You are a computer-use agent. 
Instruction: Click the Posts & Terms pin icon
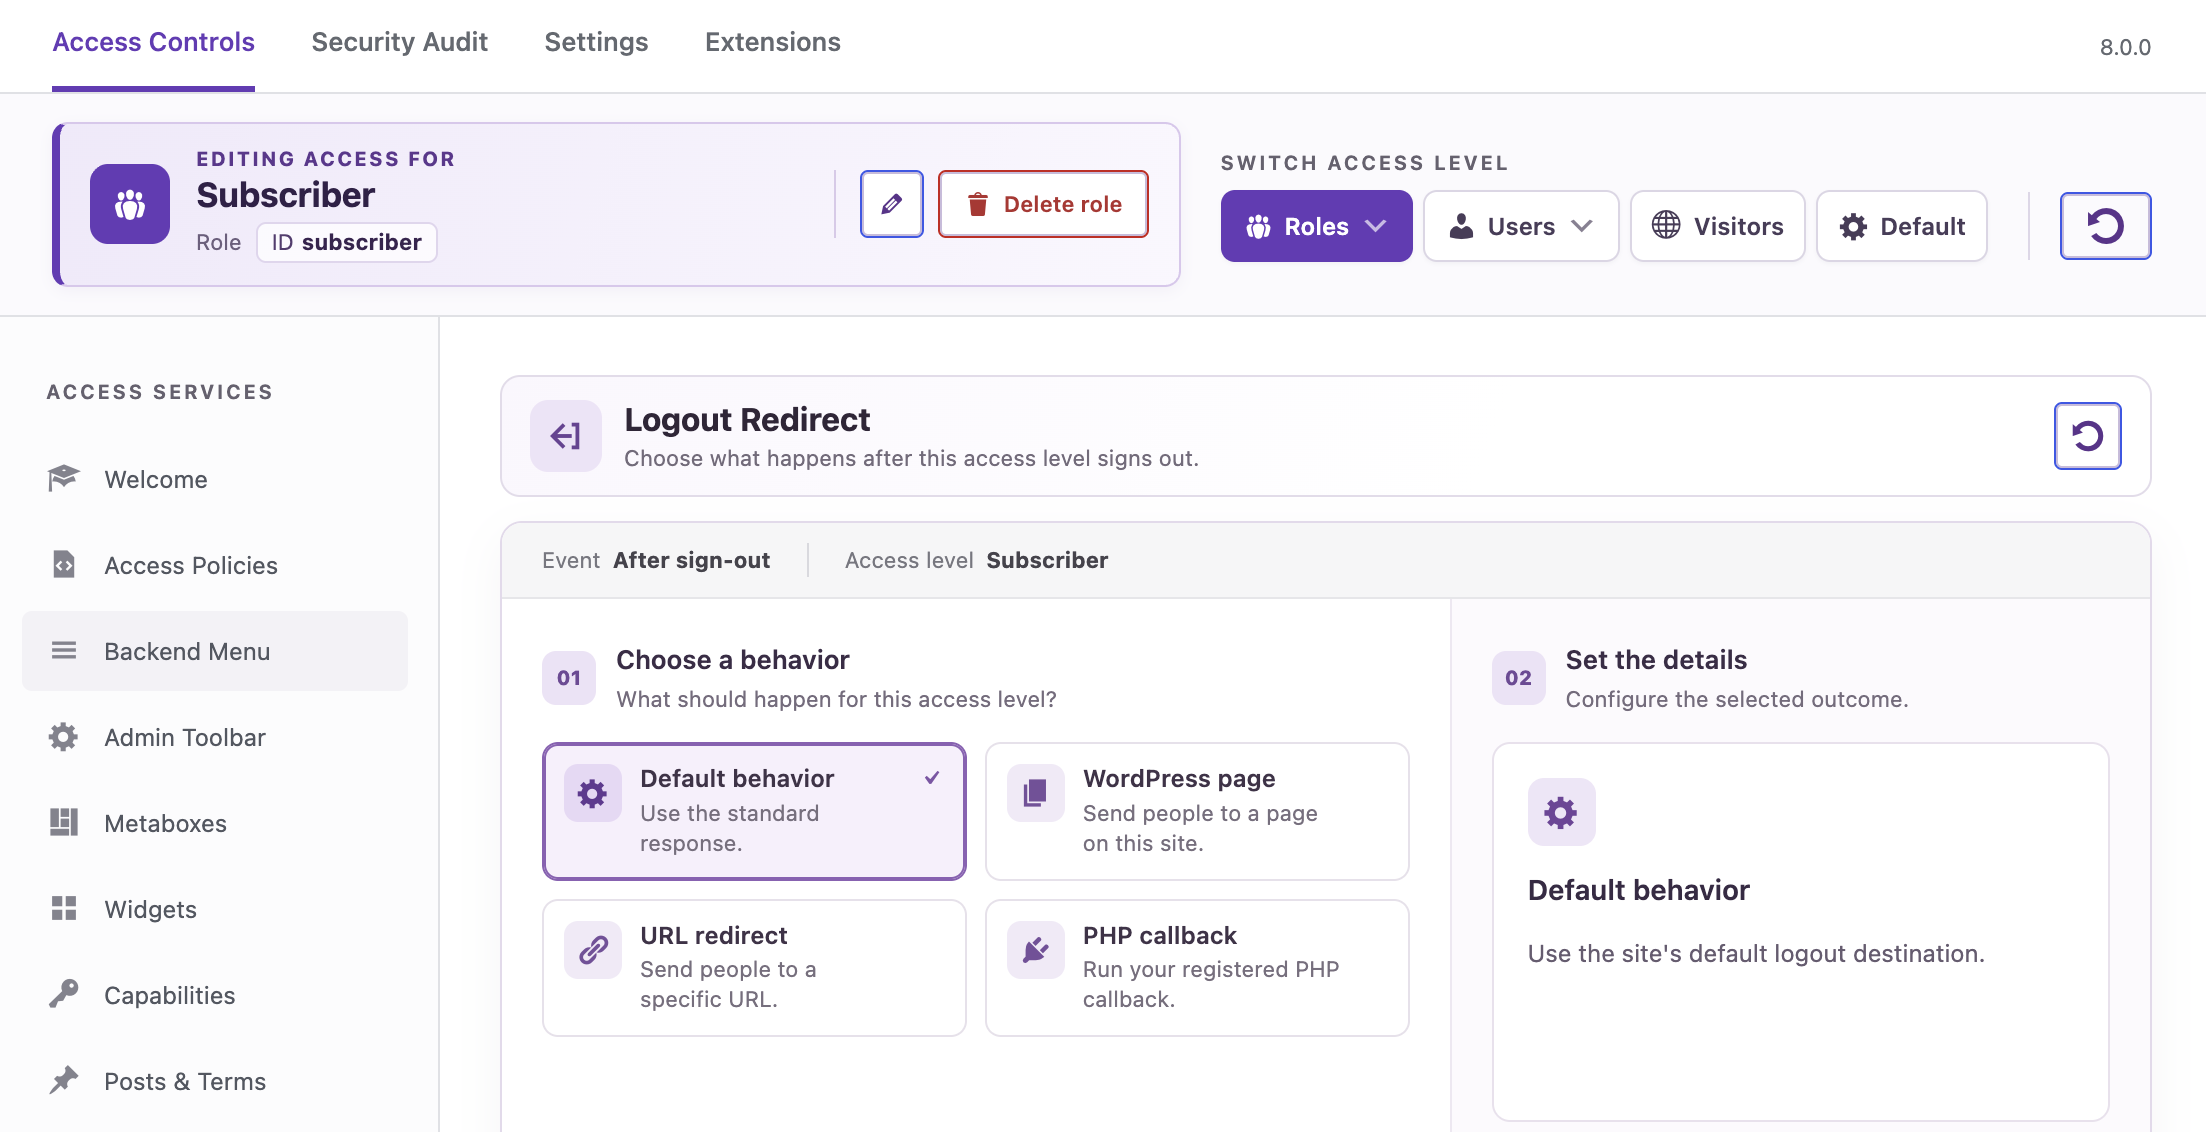[64, 1081]
